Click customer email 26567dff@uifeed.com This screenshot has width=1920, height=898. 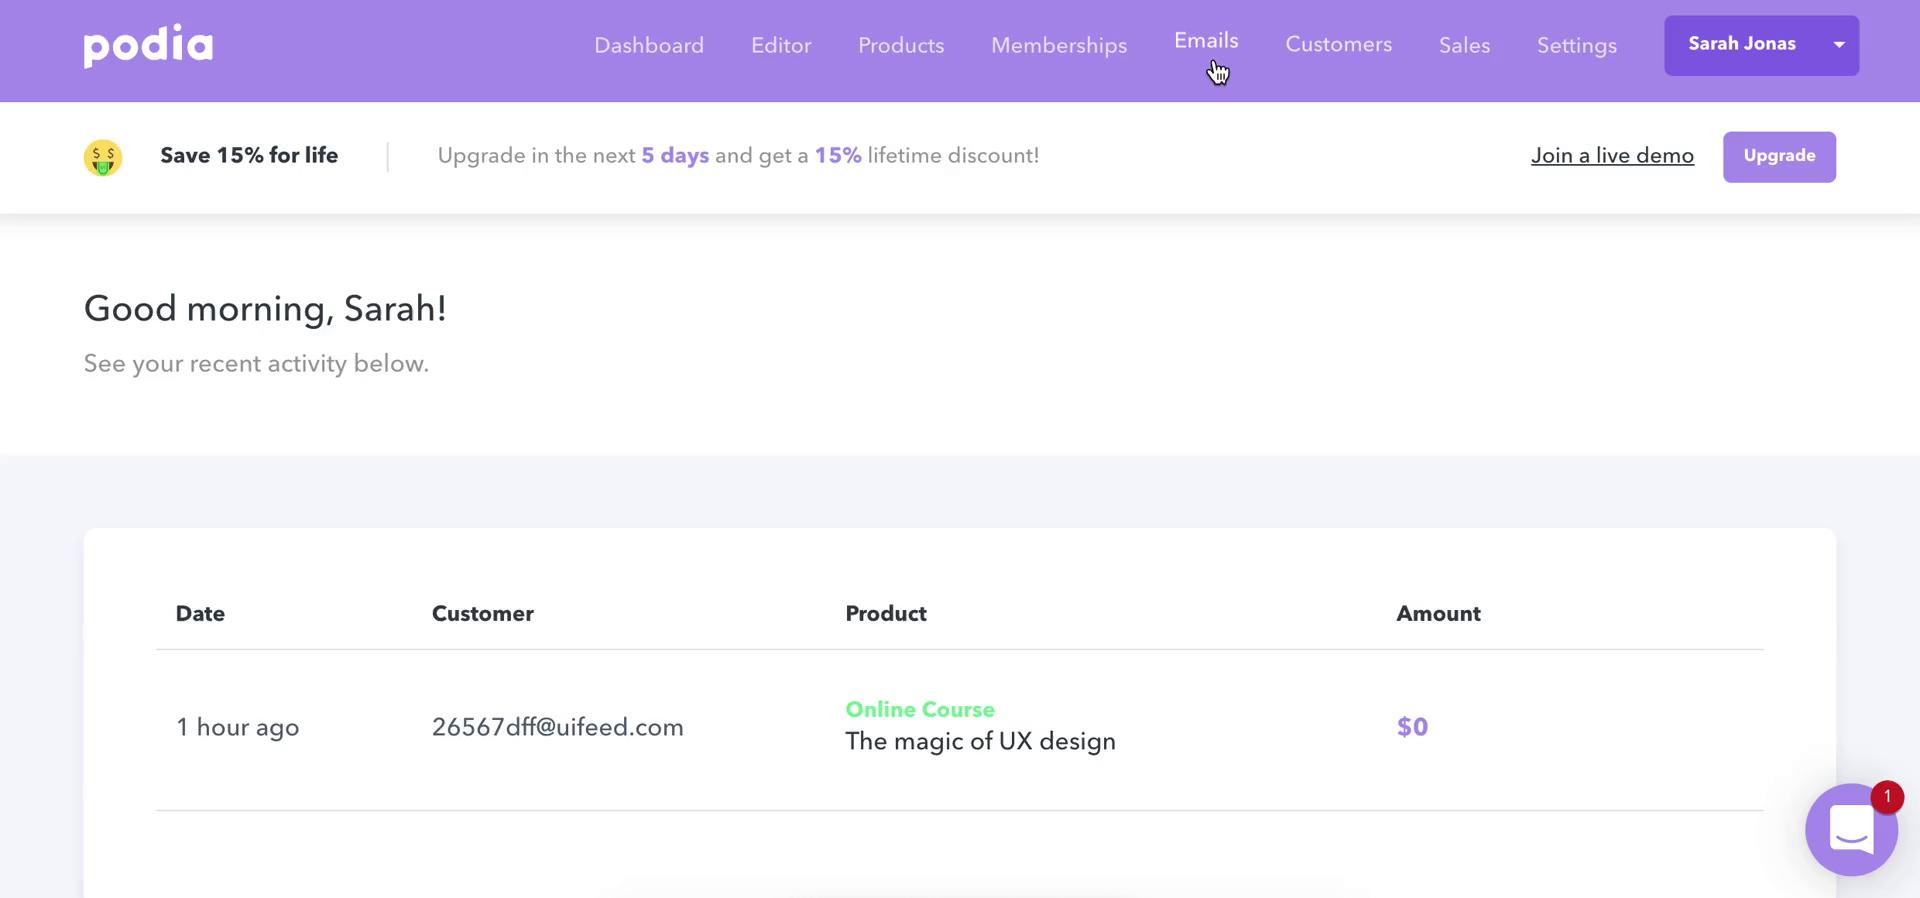coord(557,727)
